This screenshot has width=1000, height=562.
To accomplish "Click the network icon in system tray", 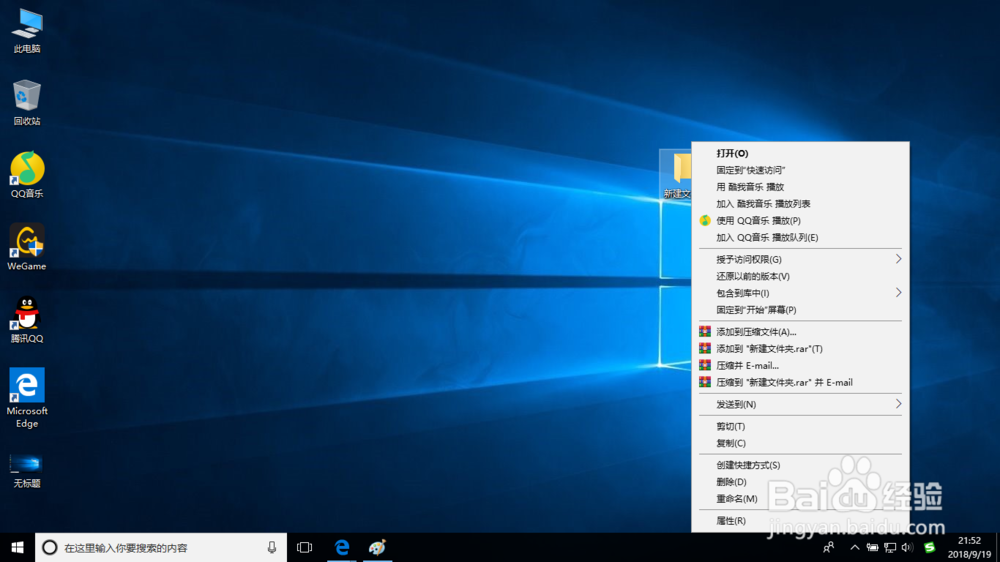I will click(x=890, y=547).
